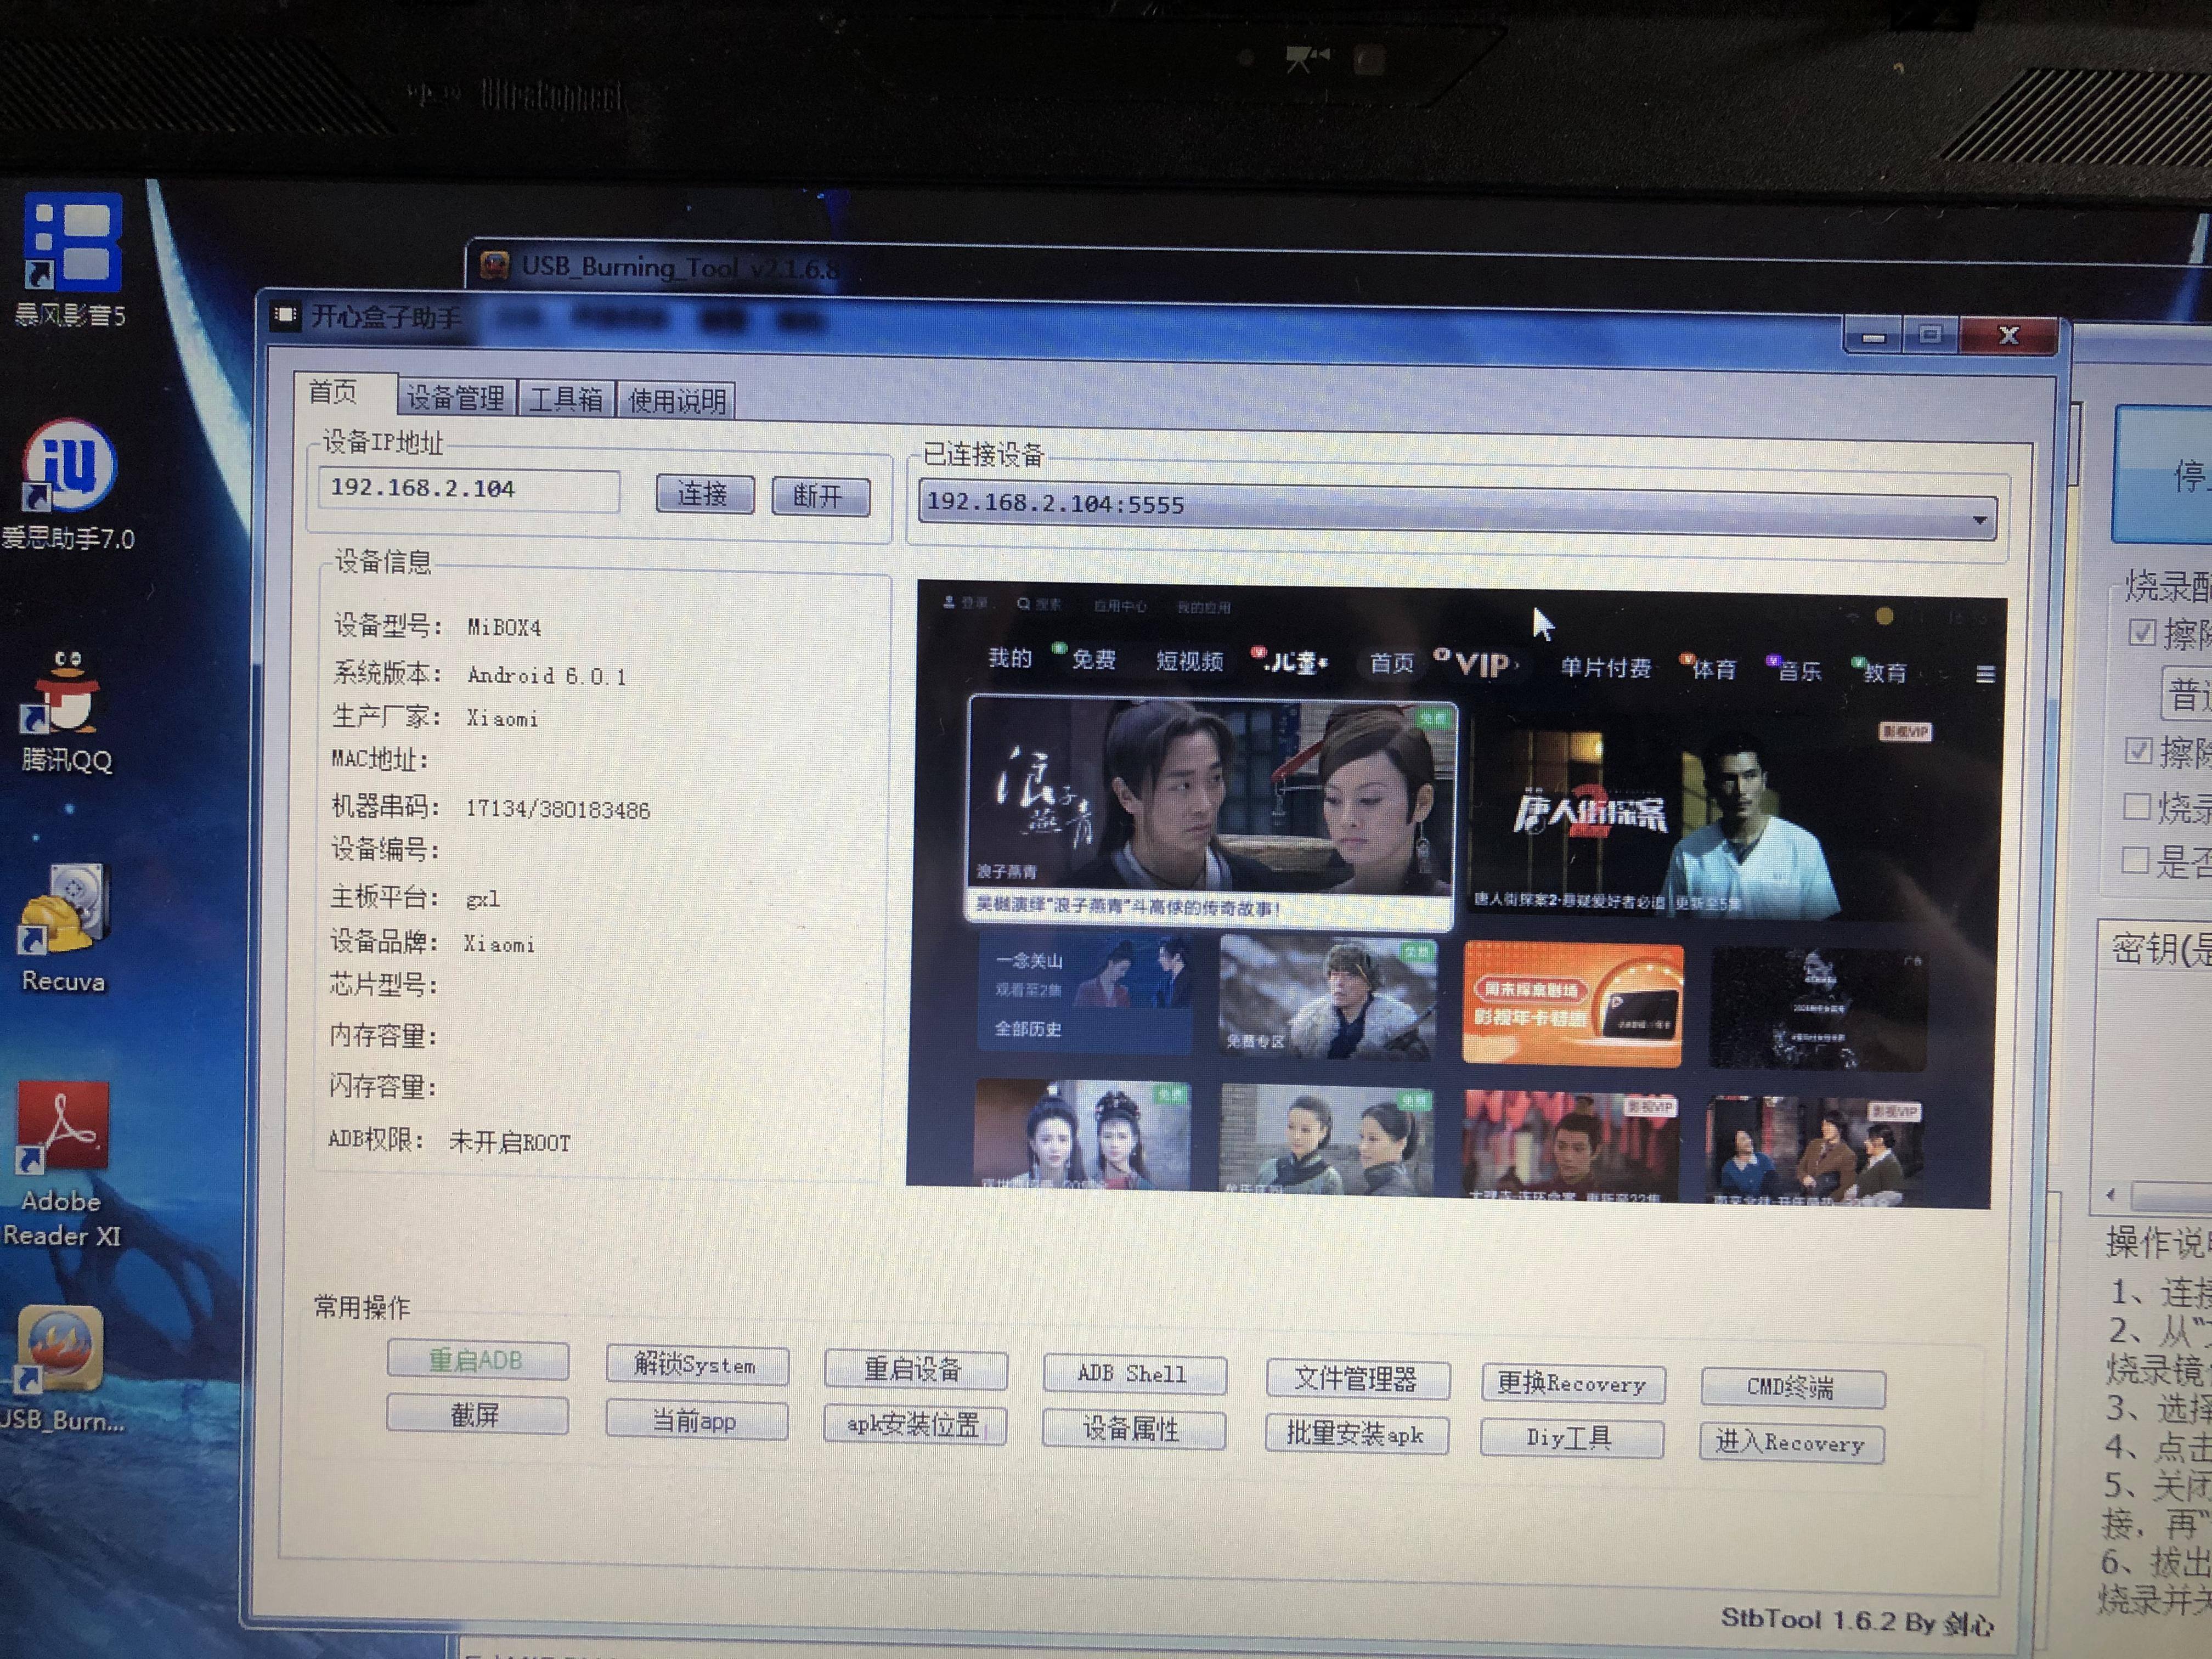Select 教育 in the TV preview menu
This screenshot has width=2212, height=1659.
(1885, 672)
